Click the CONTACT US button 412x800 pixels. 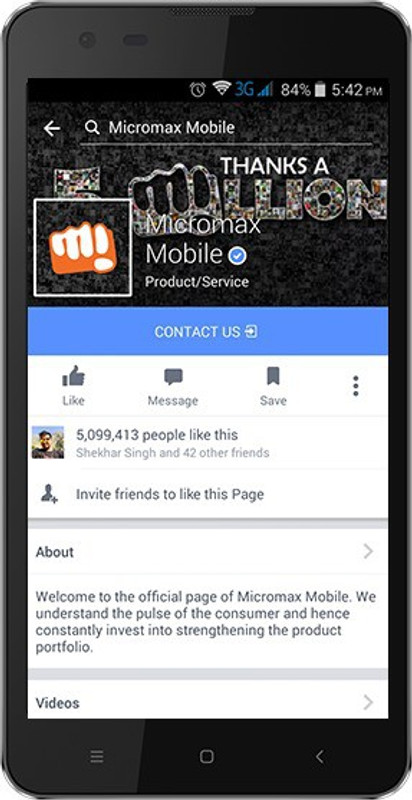[x=208, y=331]
